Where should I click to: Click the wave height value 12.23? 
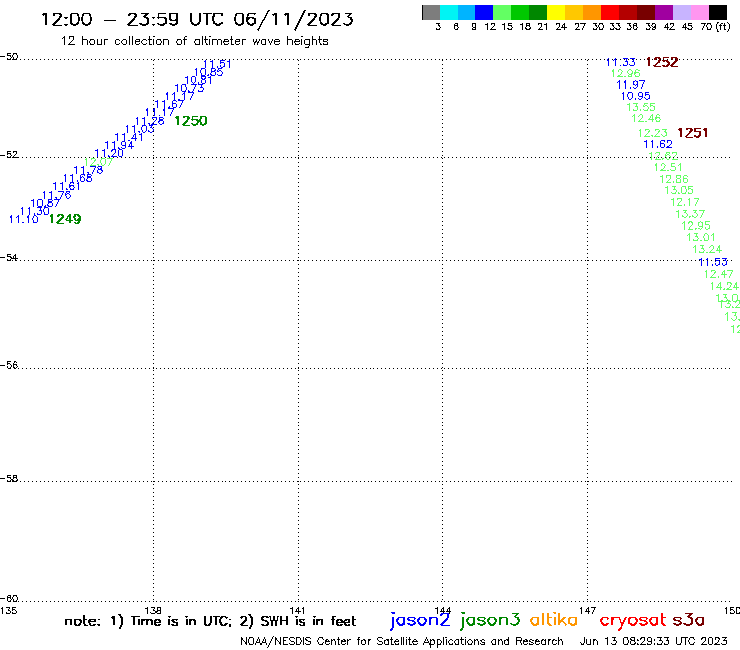(653, 133)
